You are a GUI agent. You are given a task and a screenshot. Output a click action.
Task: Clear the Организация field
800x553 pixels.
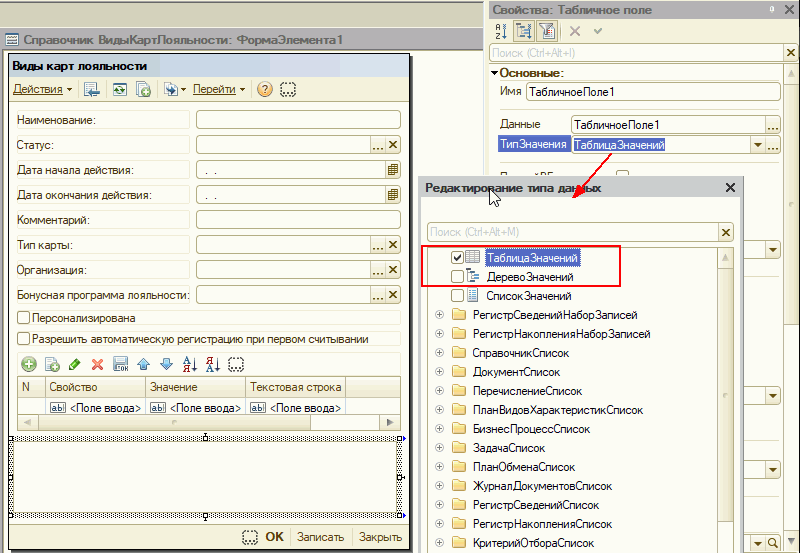pyautogui.click(x=393, y=269)
